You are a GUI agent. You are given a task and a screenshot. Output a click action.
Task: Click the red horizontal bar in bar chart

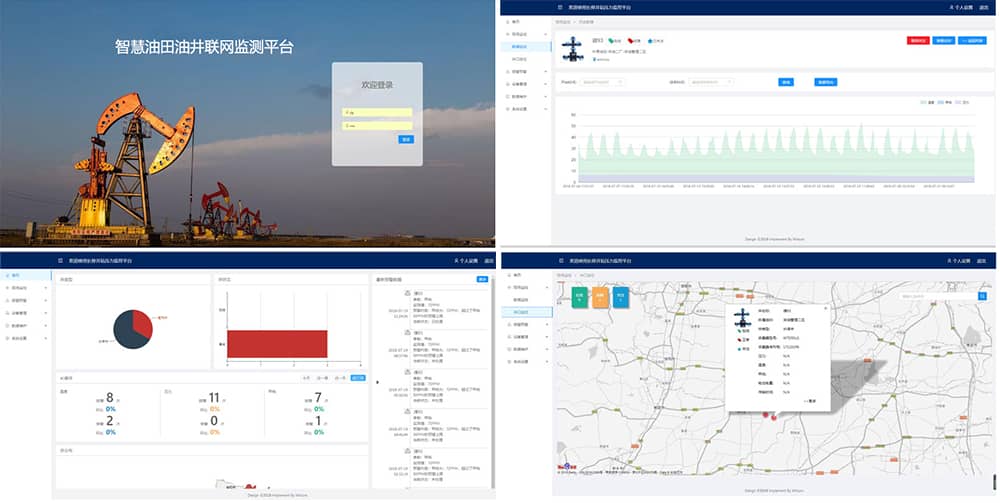point(277,343)
